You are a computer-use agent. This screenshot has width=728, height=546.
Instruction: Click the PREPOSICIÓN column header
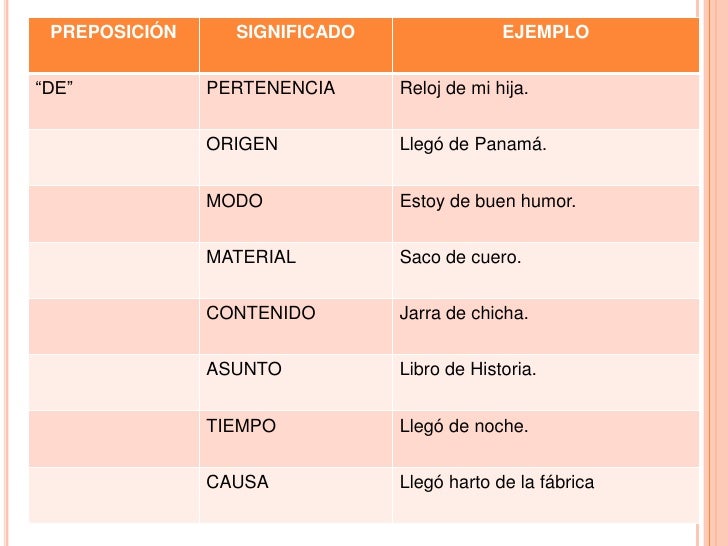(114, 45)
